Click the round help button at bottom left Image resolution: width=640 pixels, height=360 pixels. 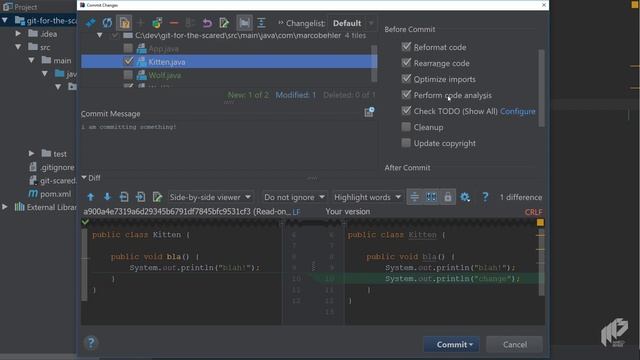coord(91,342)
